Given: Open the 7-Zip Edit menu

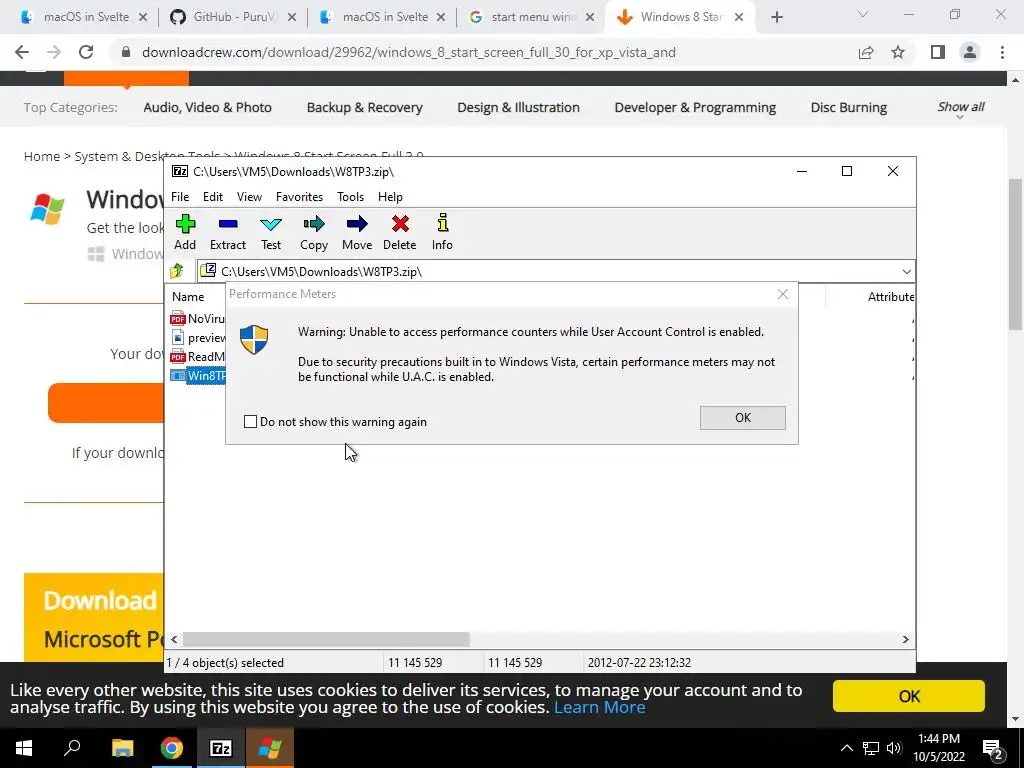Looking at the screenshot, I should (x=213, y=197).
